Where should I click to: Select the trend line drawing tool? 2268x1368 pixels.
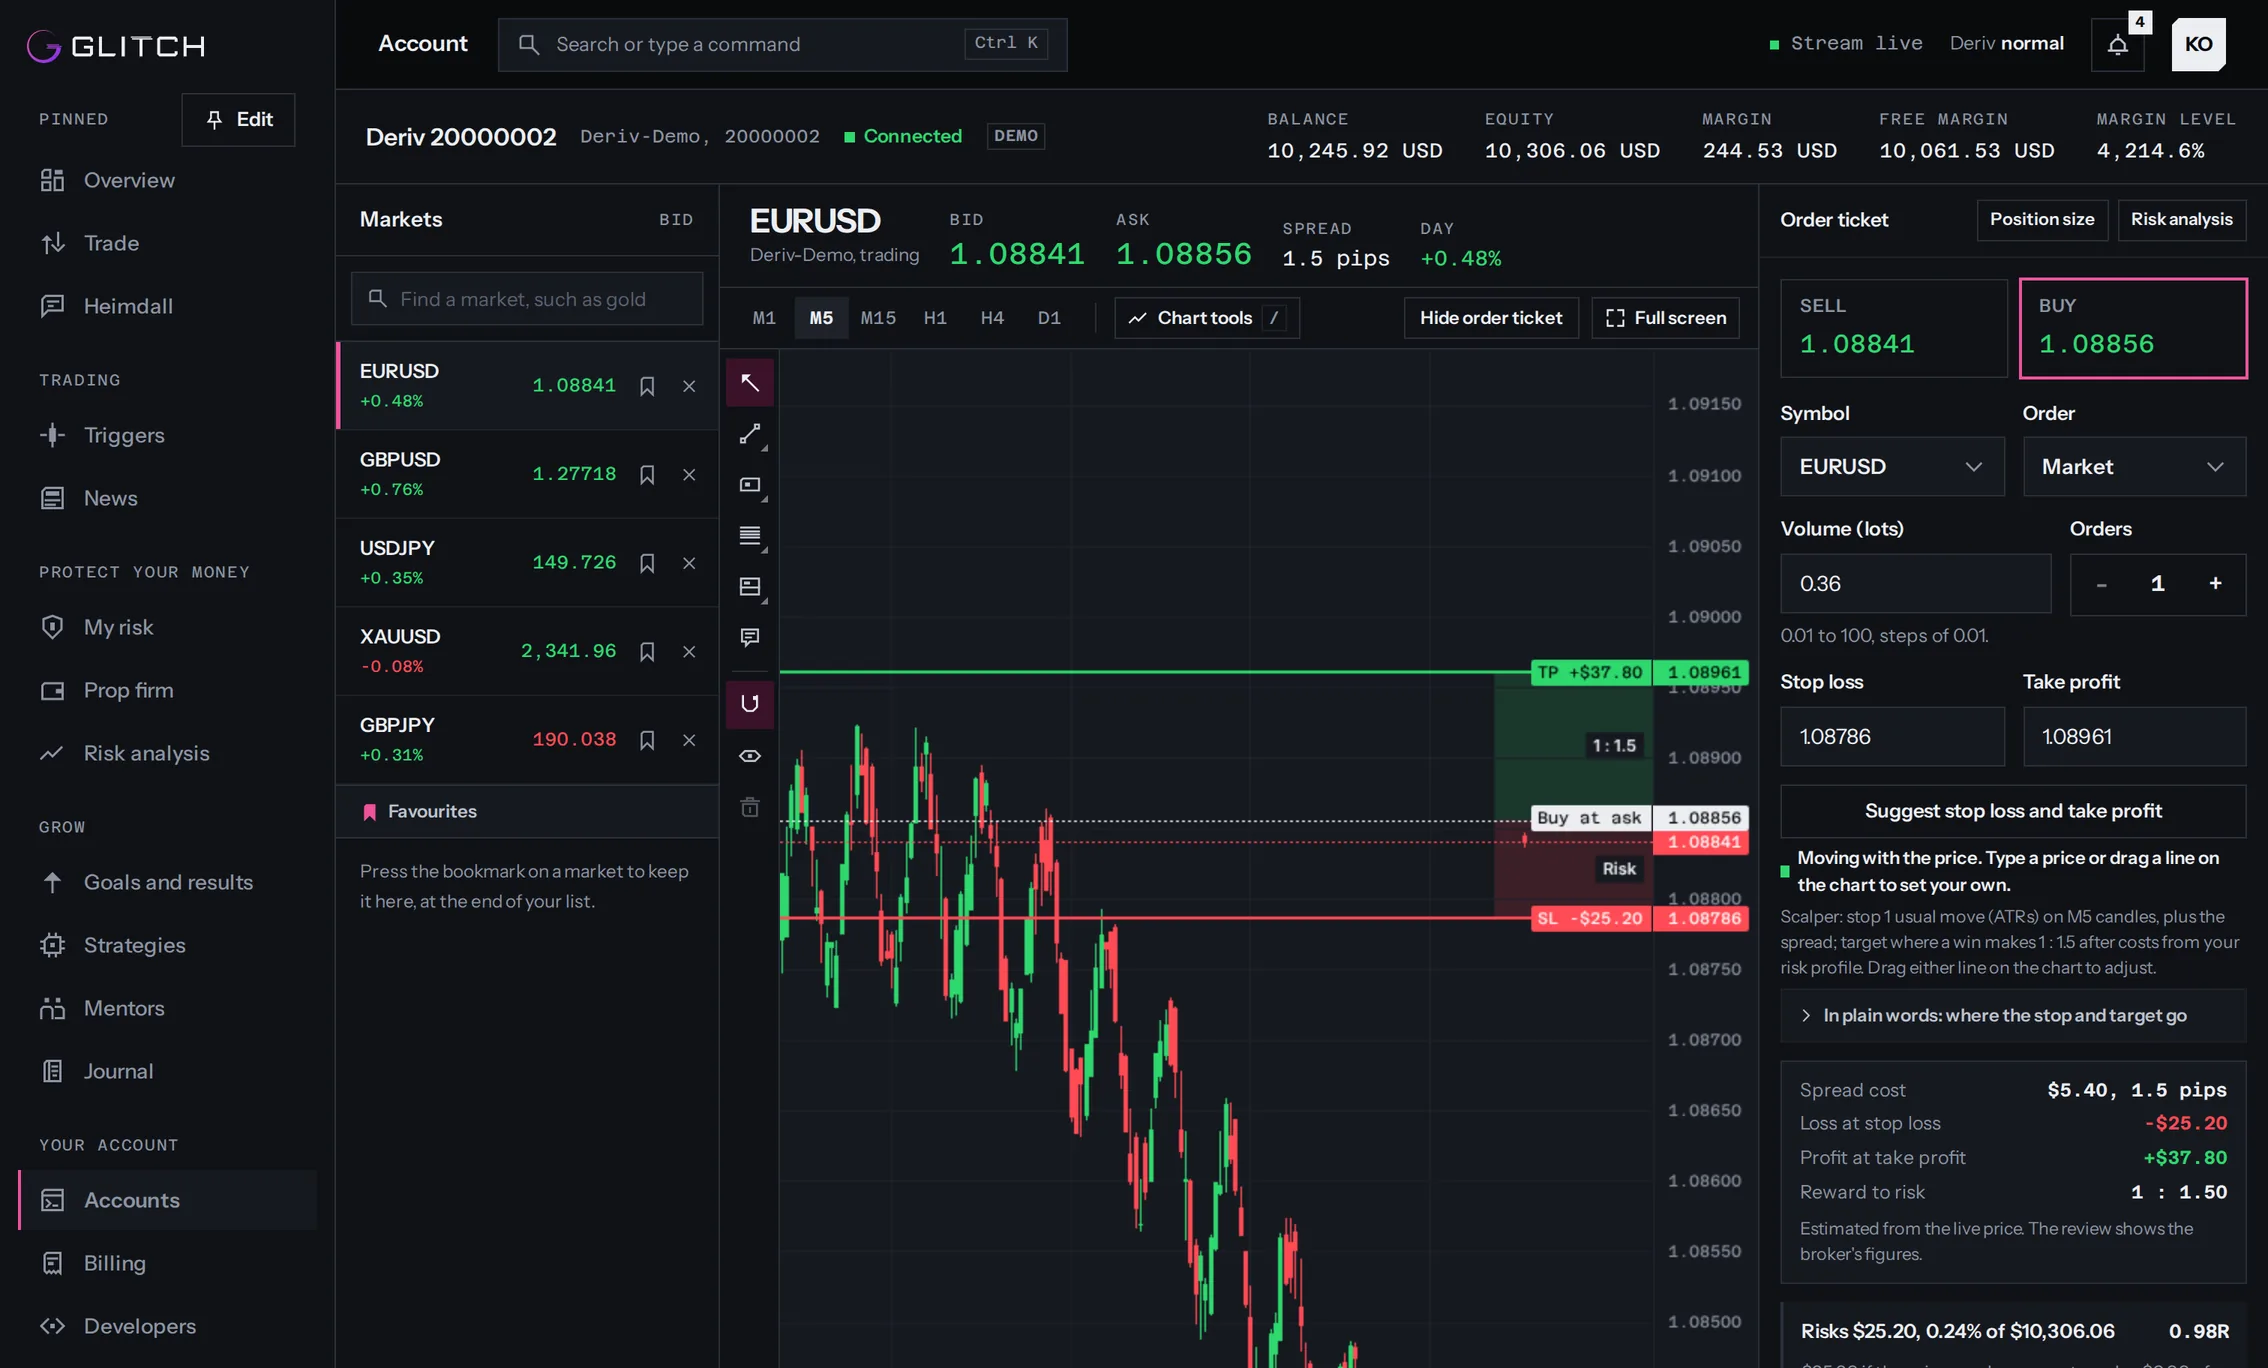[x=749, y=434]
